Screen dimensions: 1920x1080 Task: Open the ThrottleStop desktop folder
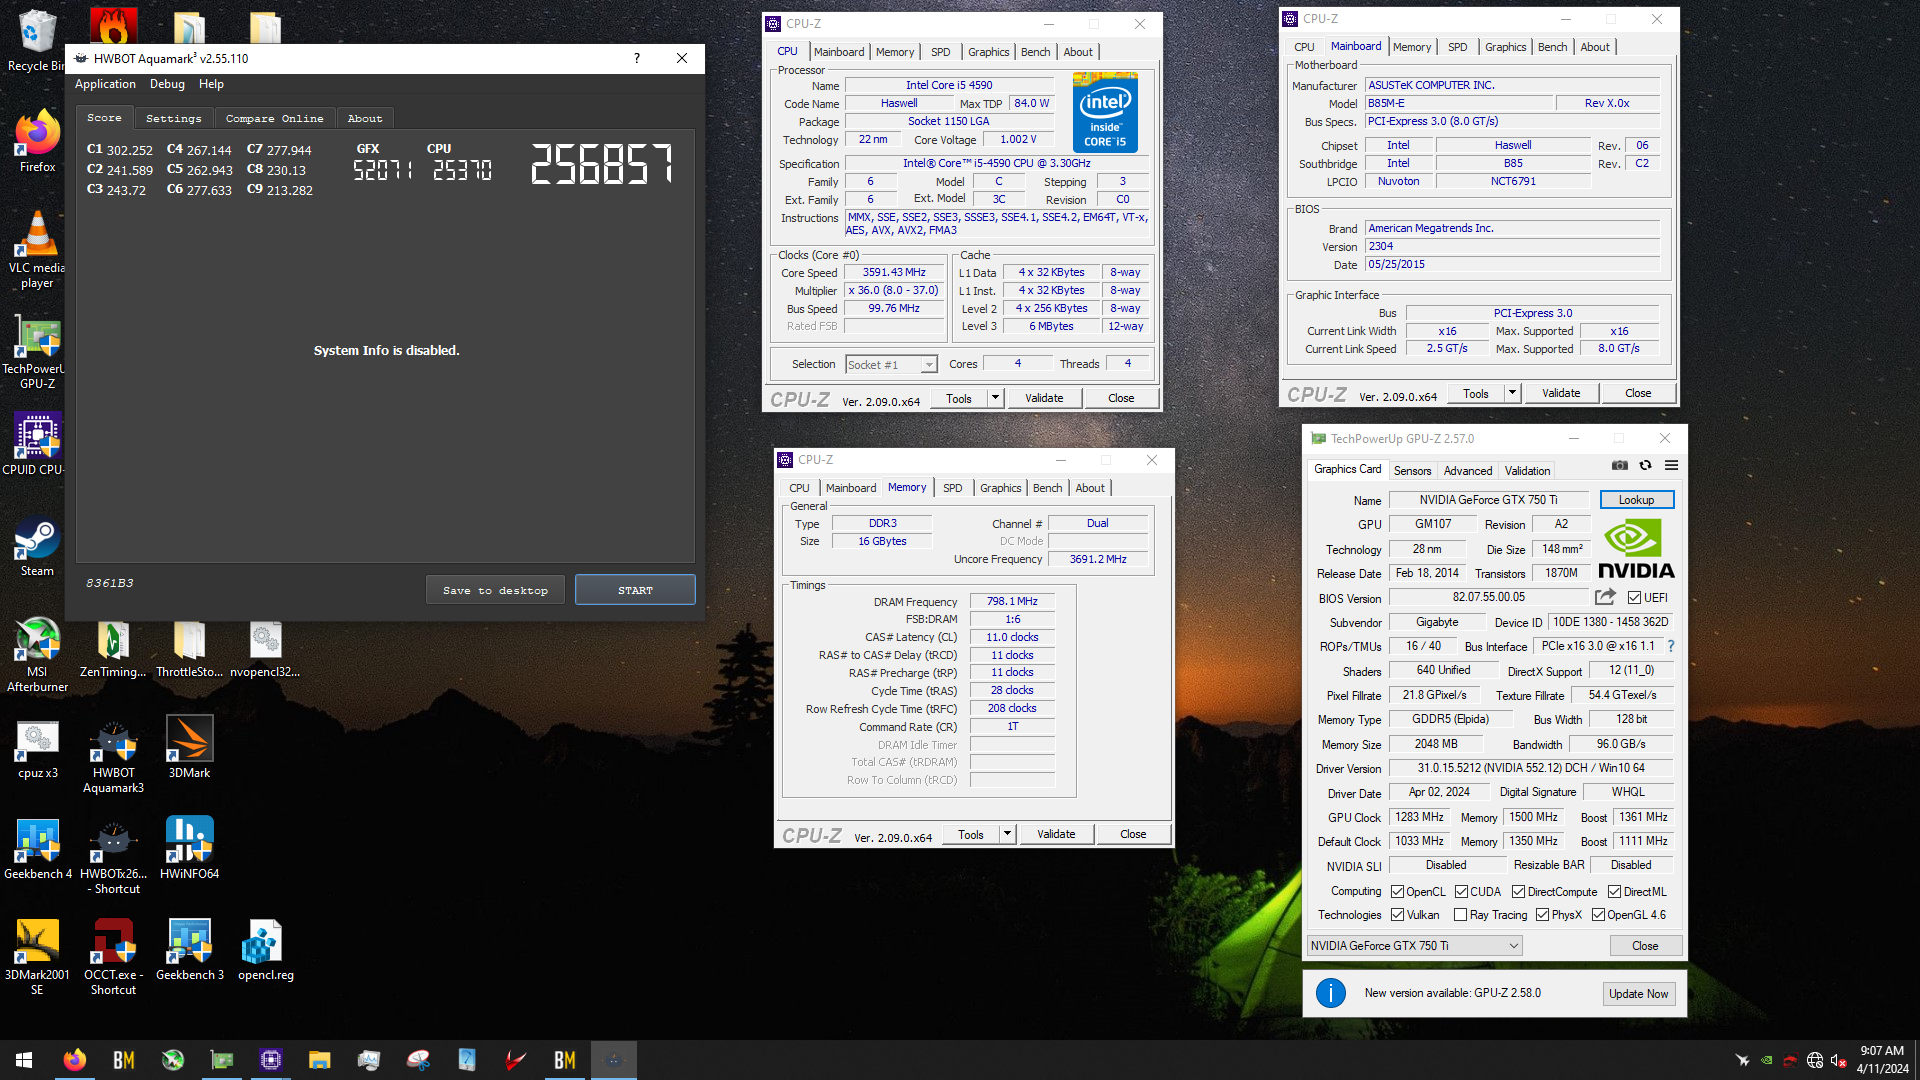pos(189,648)
